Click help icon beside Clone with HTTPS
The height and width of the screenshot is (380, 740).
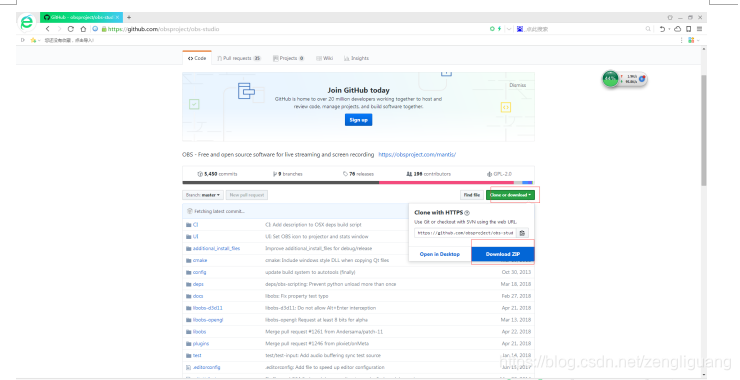pyautogui.click(x=467, y=213)
